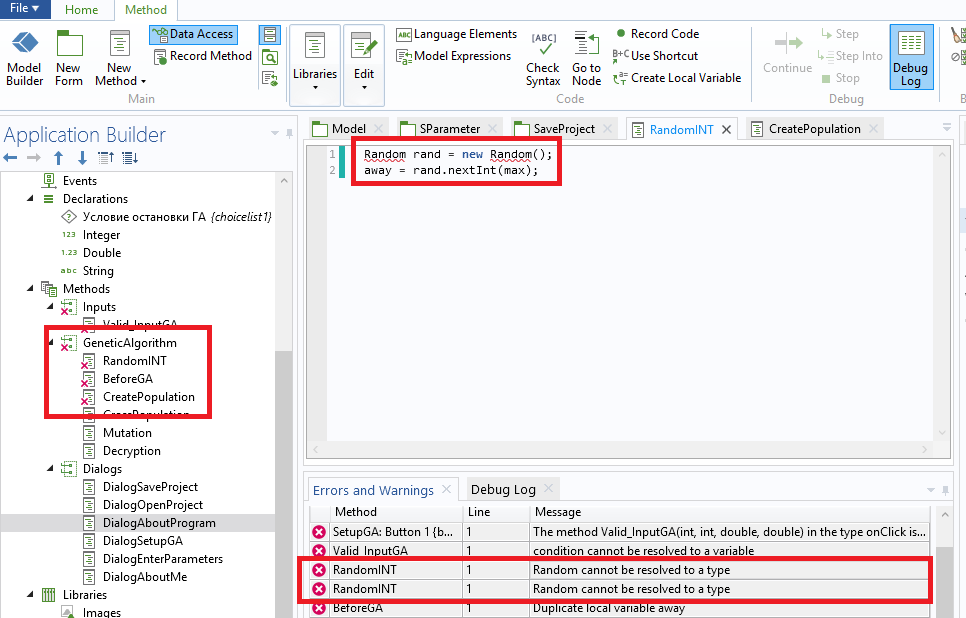966x618 pixels.
Task: Toggle the Debug Log window button
Action: pos(910,58)
